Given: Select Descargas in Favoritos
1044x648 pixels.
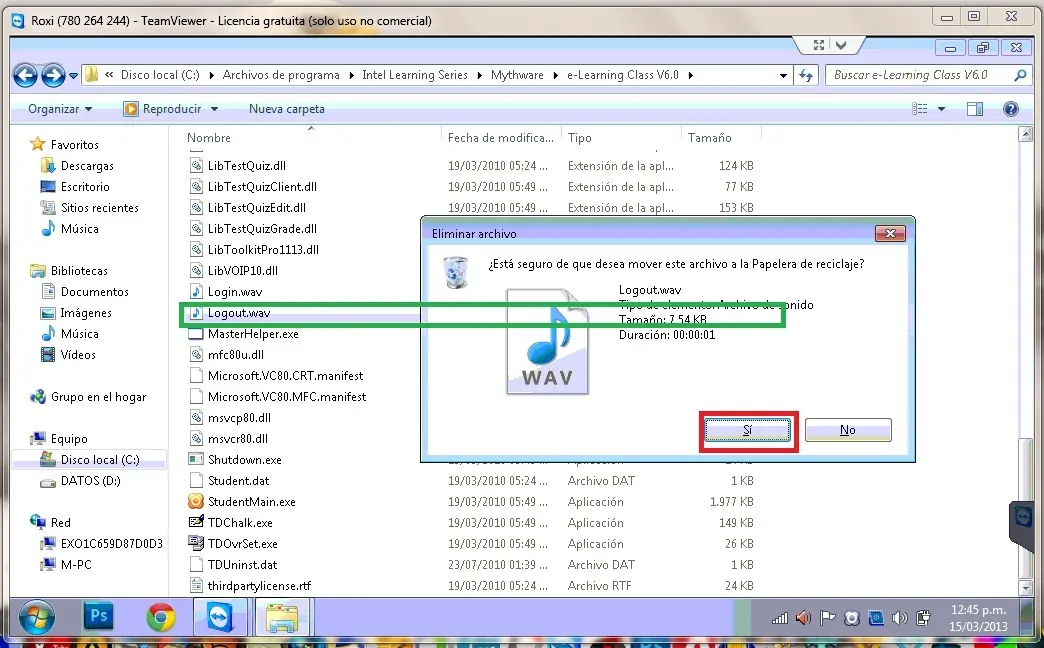Looking at the screenshot, I should pos(87,166).
